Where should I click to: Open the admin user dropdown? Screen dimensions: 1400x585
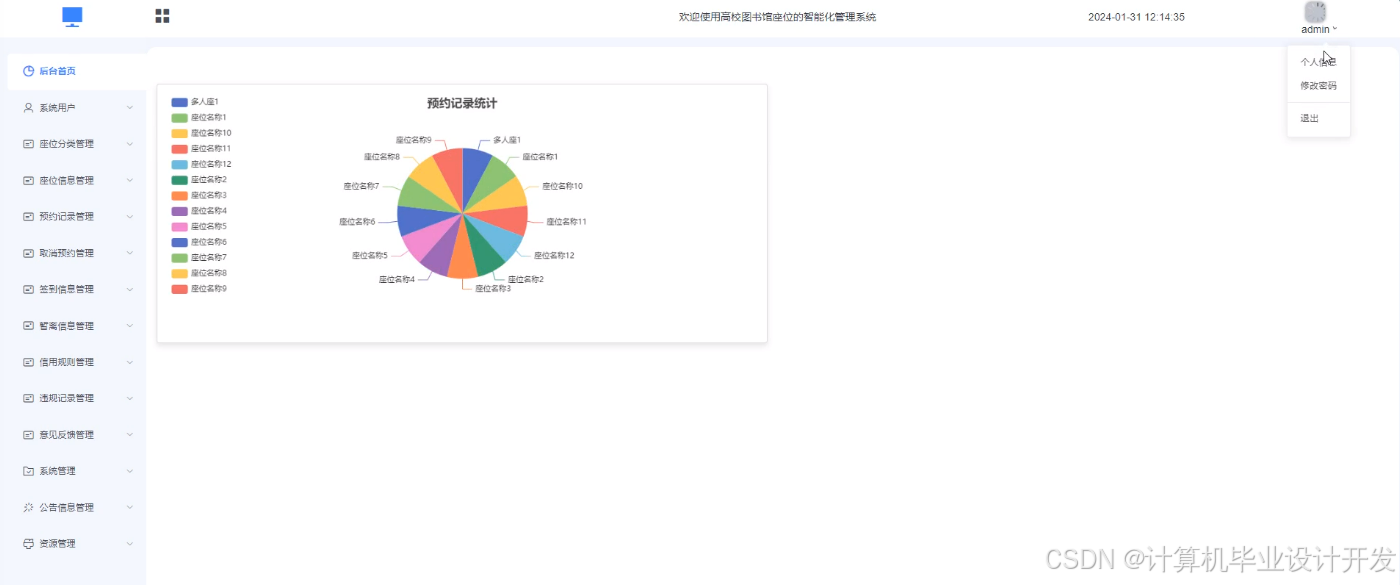tap(1318, 29)
